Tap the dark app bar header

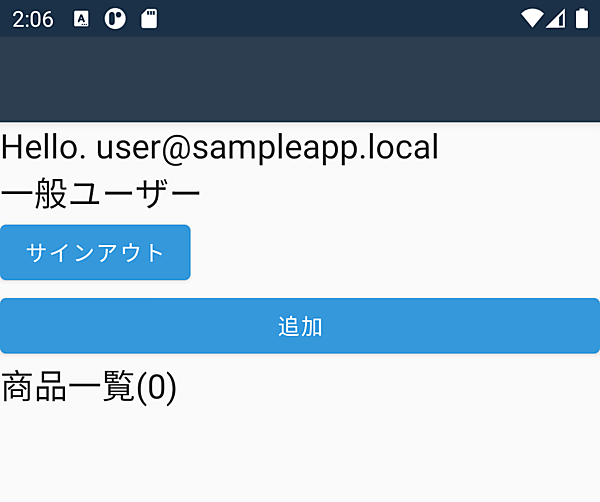point(300,79)
